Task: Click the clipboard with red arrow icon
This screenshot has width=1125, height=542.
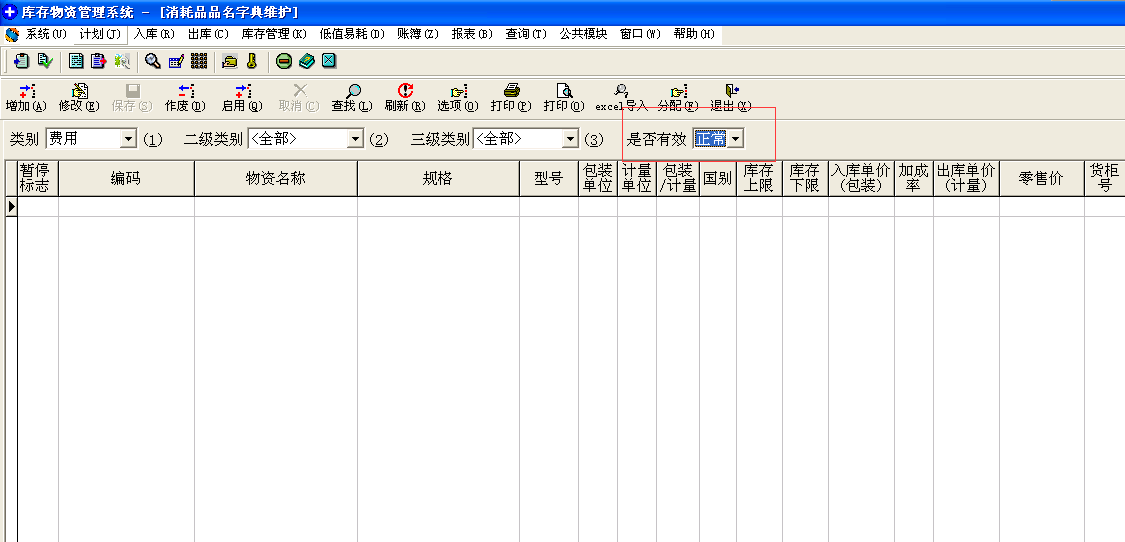Action: (98, 61)
